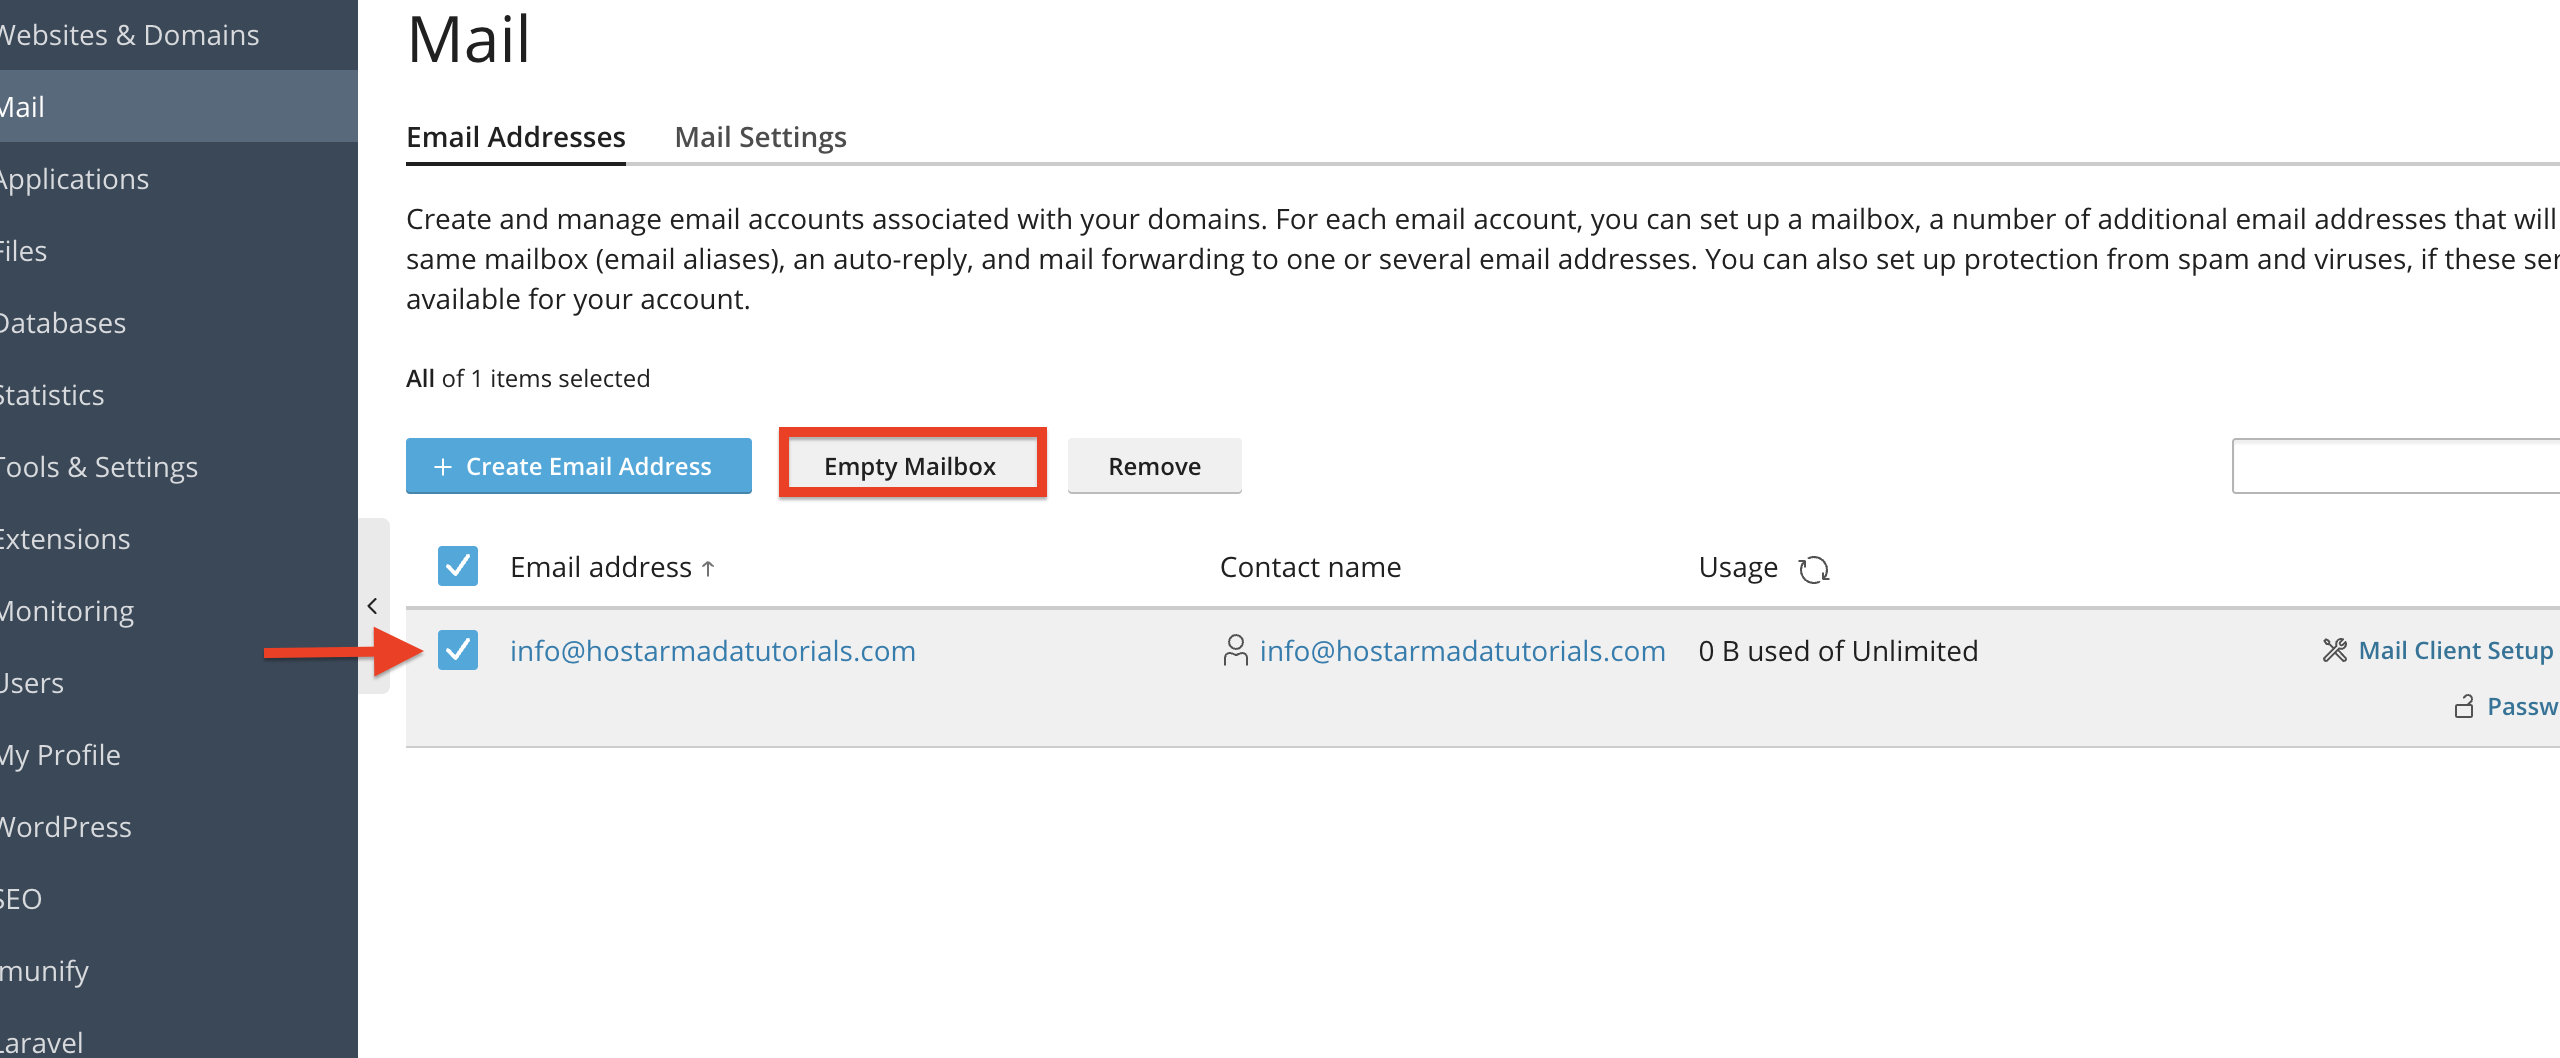Image resolution: width=2560 pixels, height=1058 pixels.
Task: Click the search input field
Action: (x=2396, y=466)
